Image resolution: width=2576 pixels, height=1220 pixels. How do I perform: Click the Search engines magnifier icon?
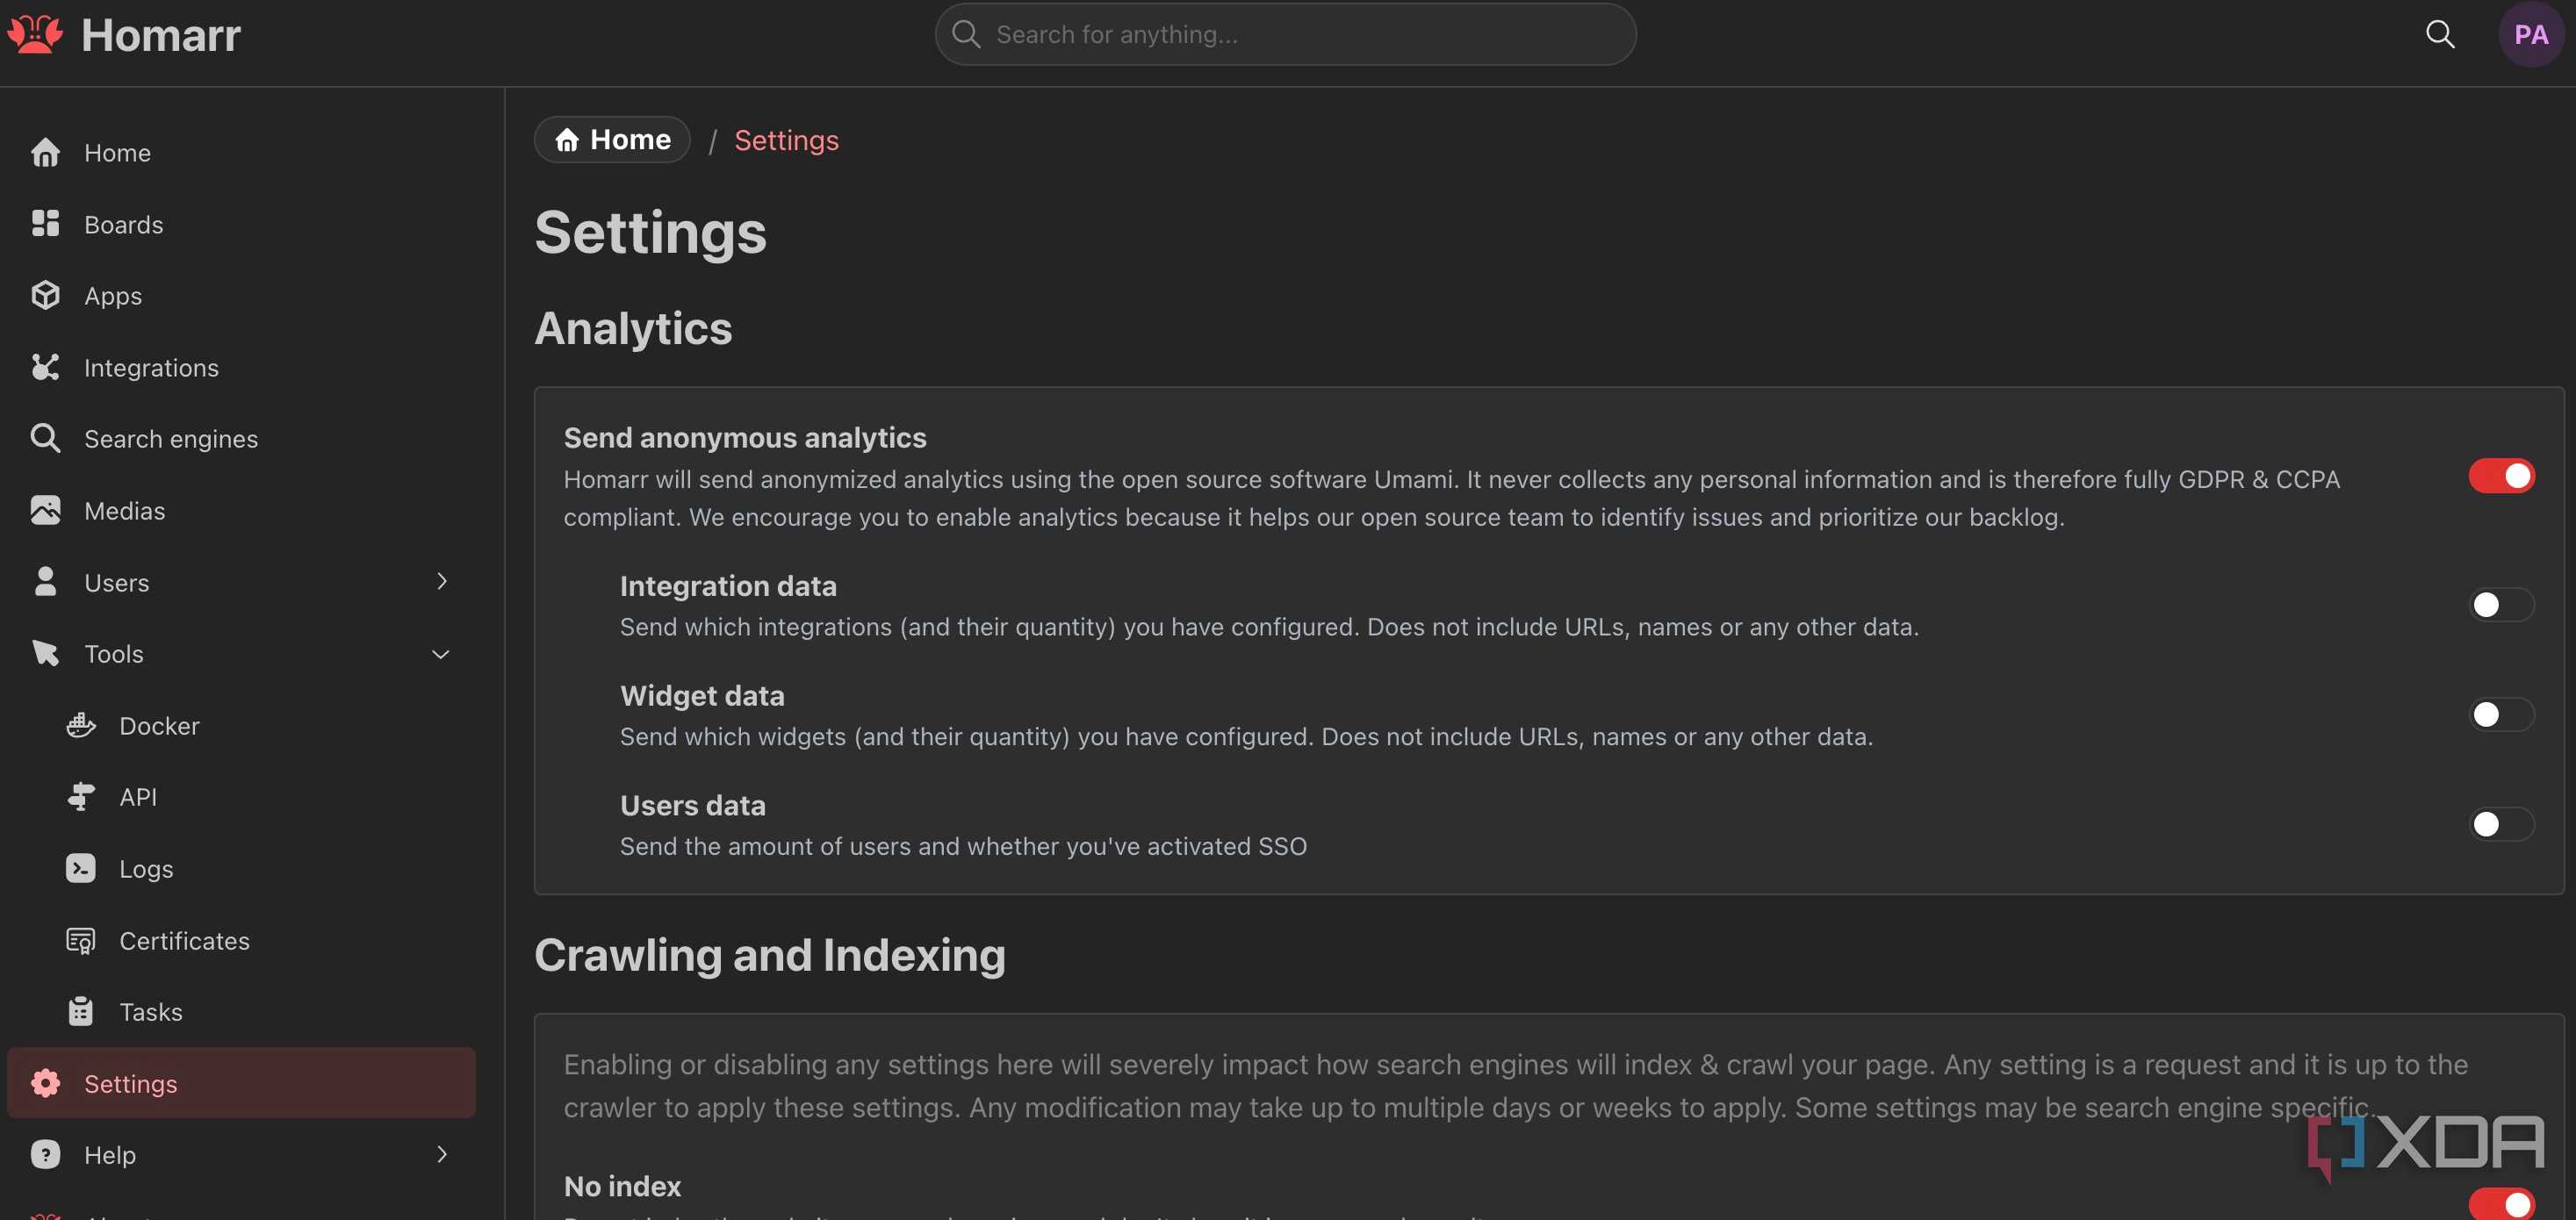45,438
